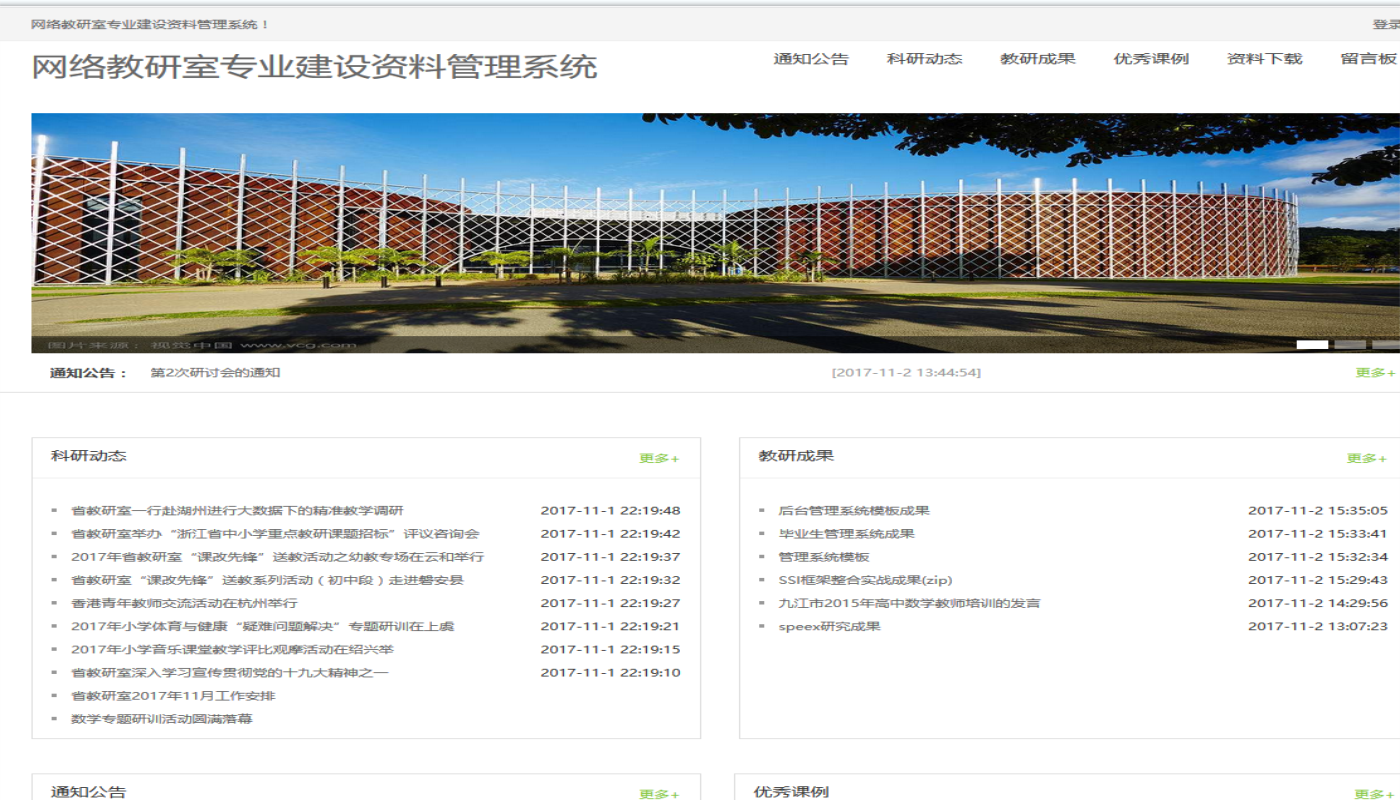
Task: Open the SSI框架整合实战成果(zip) entry
Action: coord(865,580)
